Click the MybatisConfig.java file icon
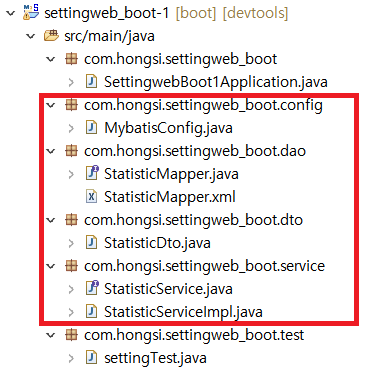369x369 pixels. pyautogui.click(x=91, y=128)
